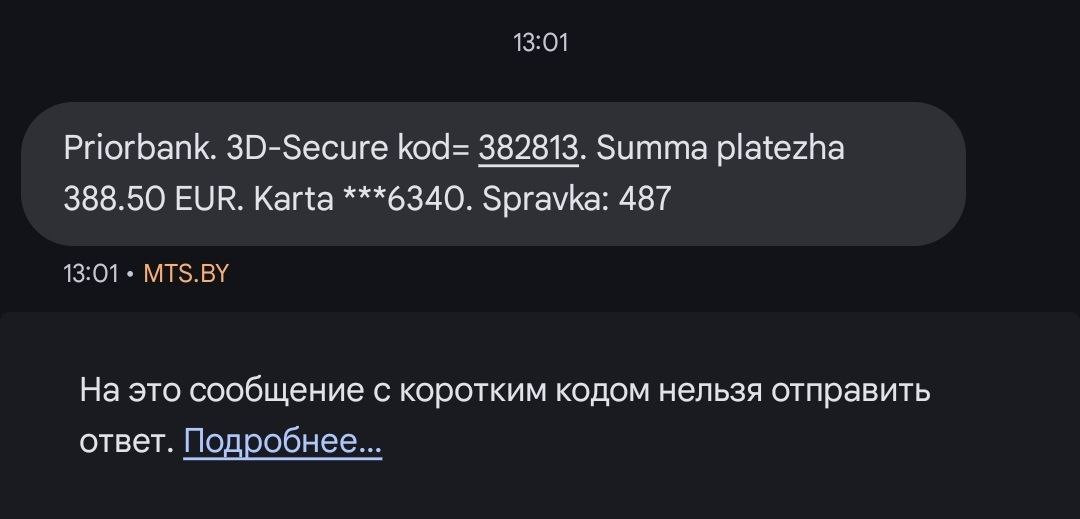
Task: Click the line starting На это сообщение
Action: [x=505, y=390]
